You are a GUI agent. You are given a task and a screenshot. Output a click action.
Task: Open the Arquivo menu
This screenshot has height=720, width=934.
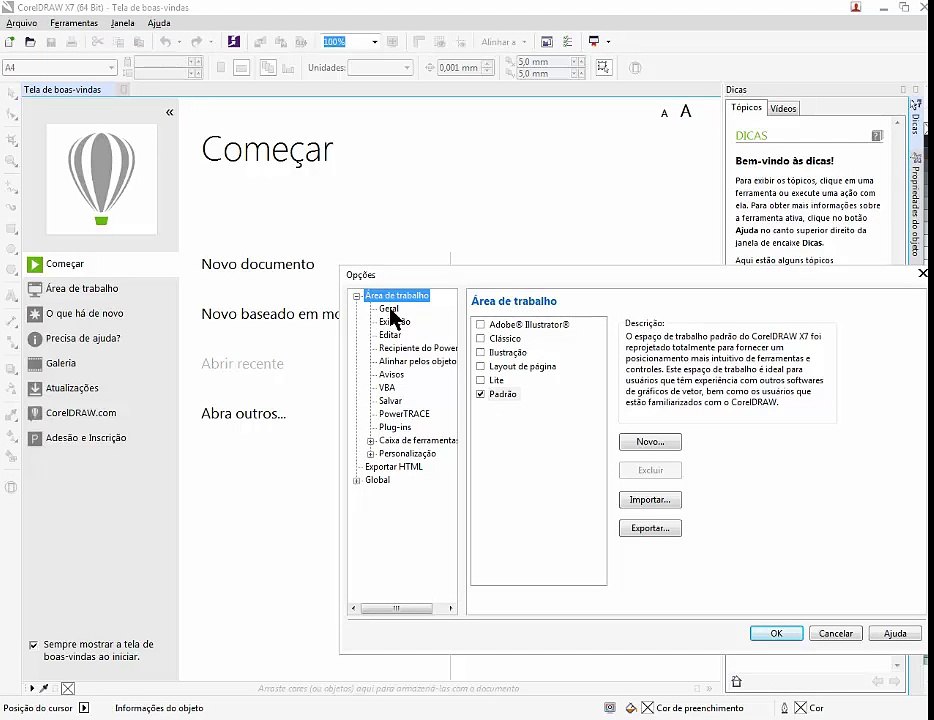[21, 23]
